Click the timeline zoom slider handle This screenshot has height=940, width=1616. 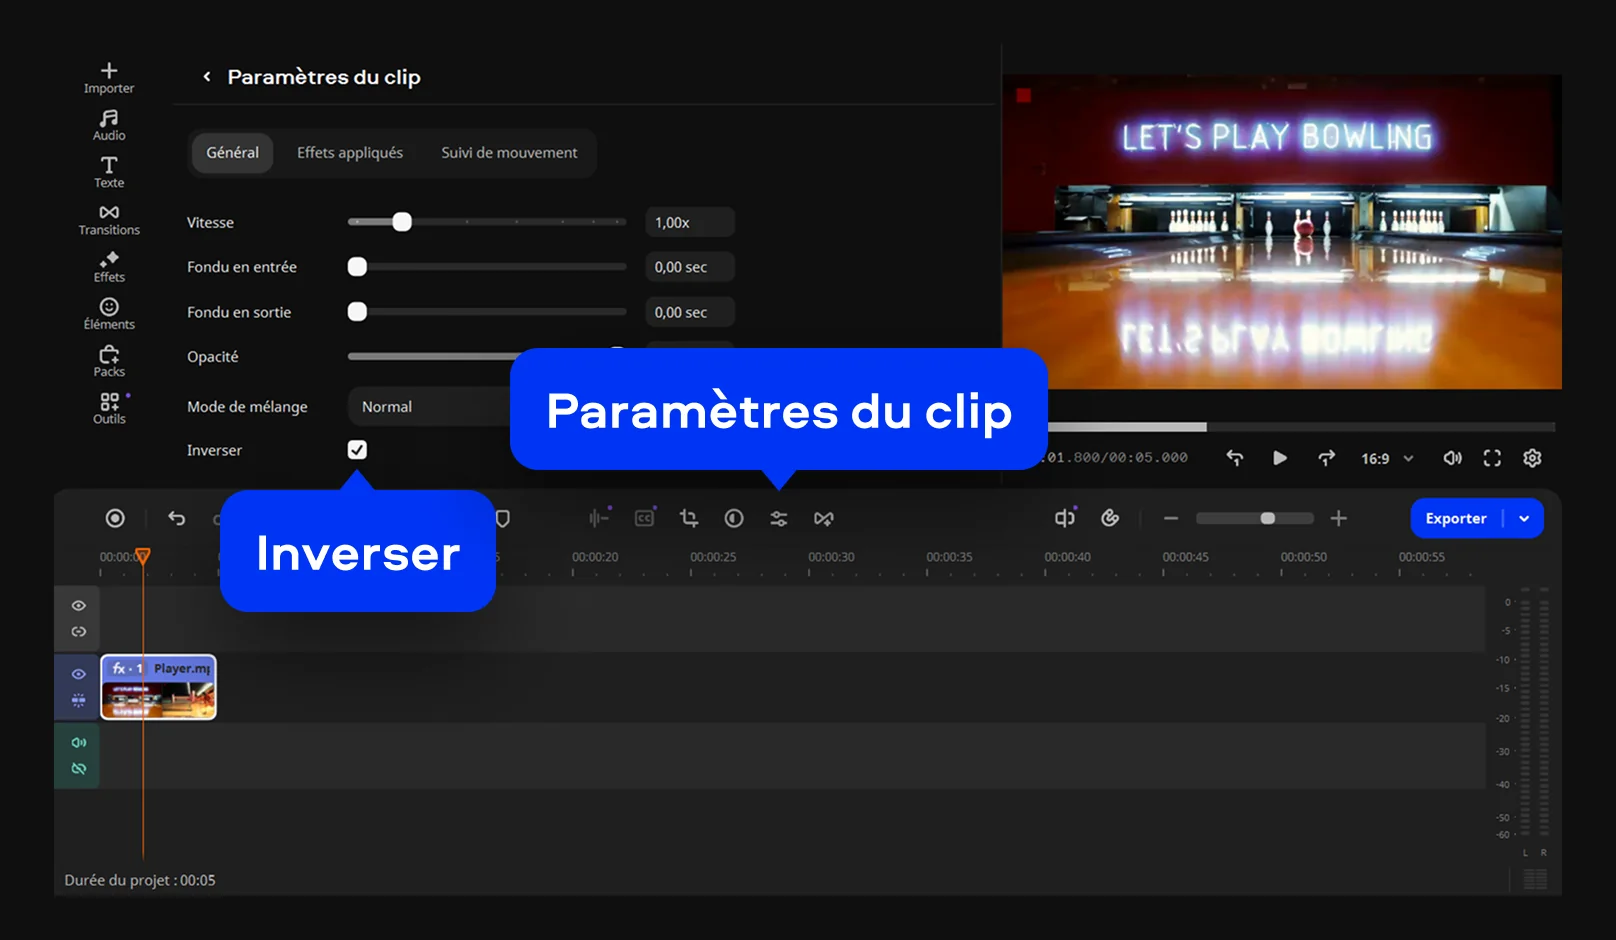[1268, 518]
